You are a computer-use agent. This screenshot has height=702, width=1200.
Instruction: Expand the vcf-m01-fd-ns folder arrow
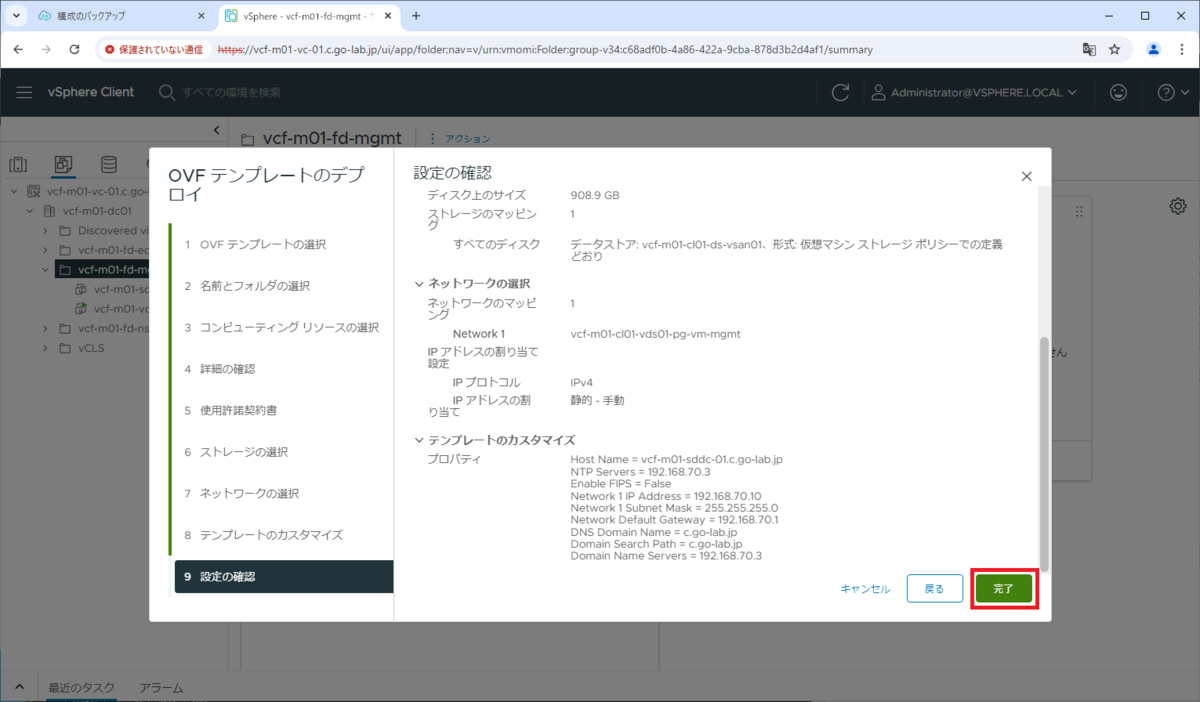click(x=46, y=328)
